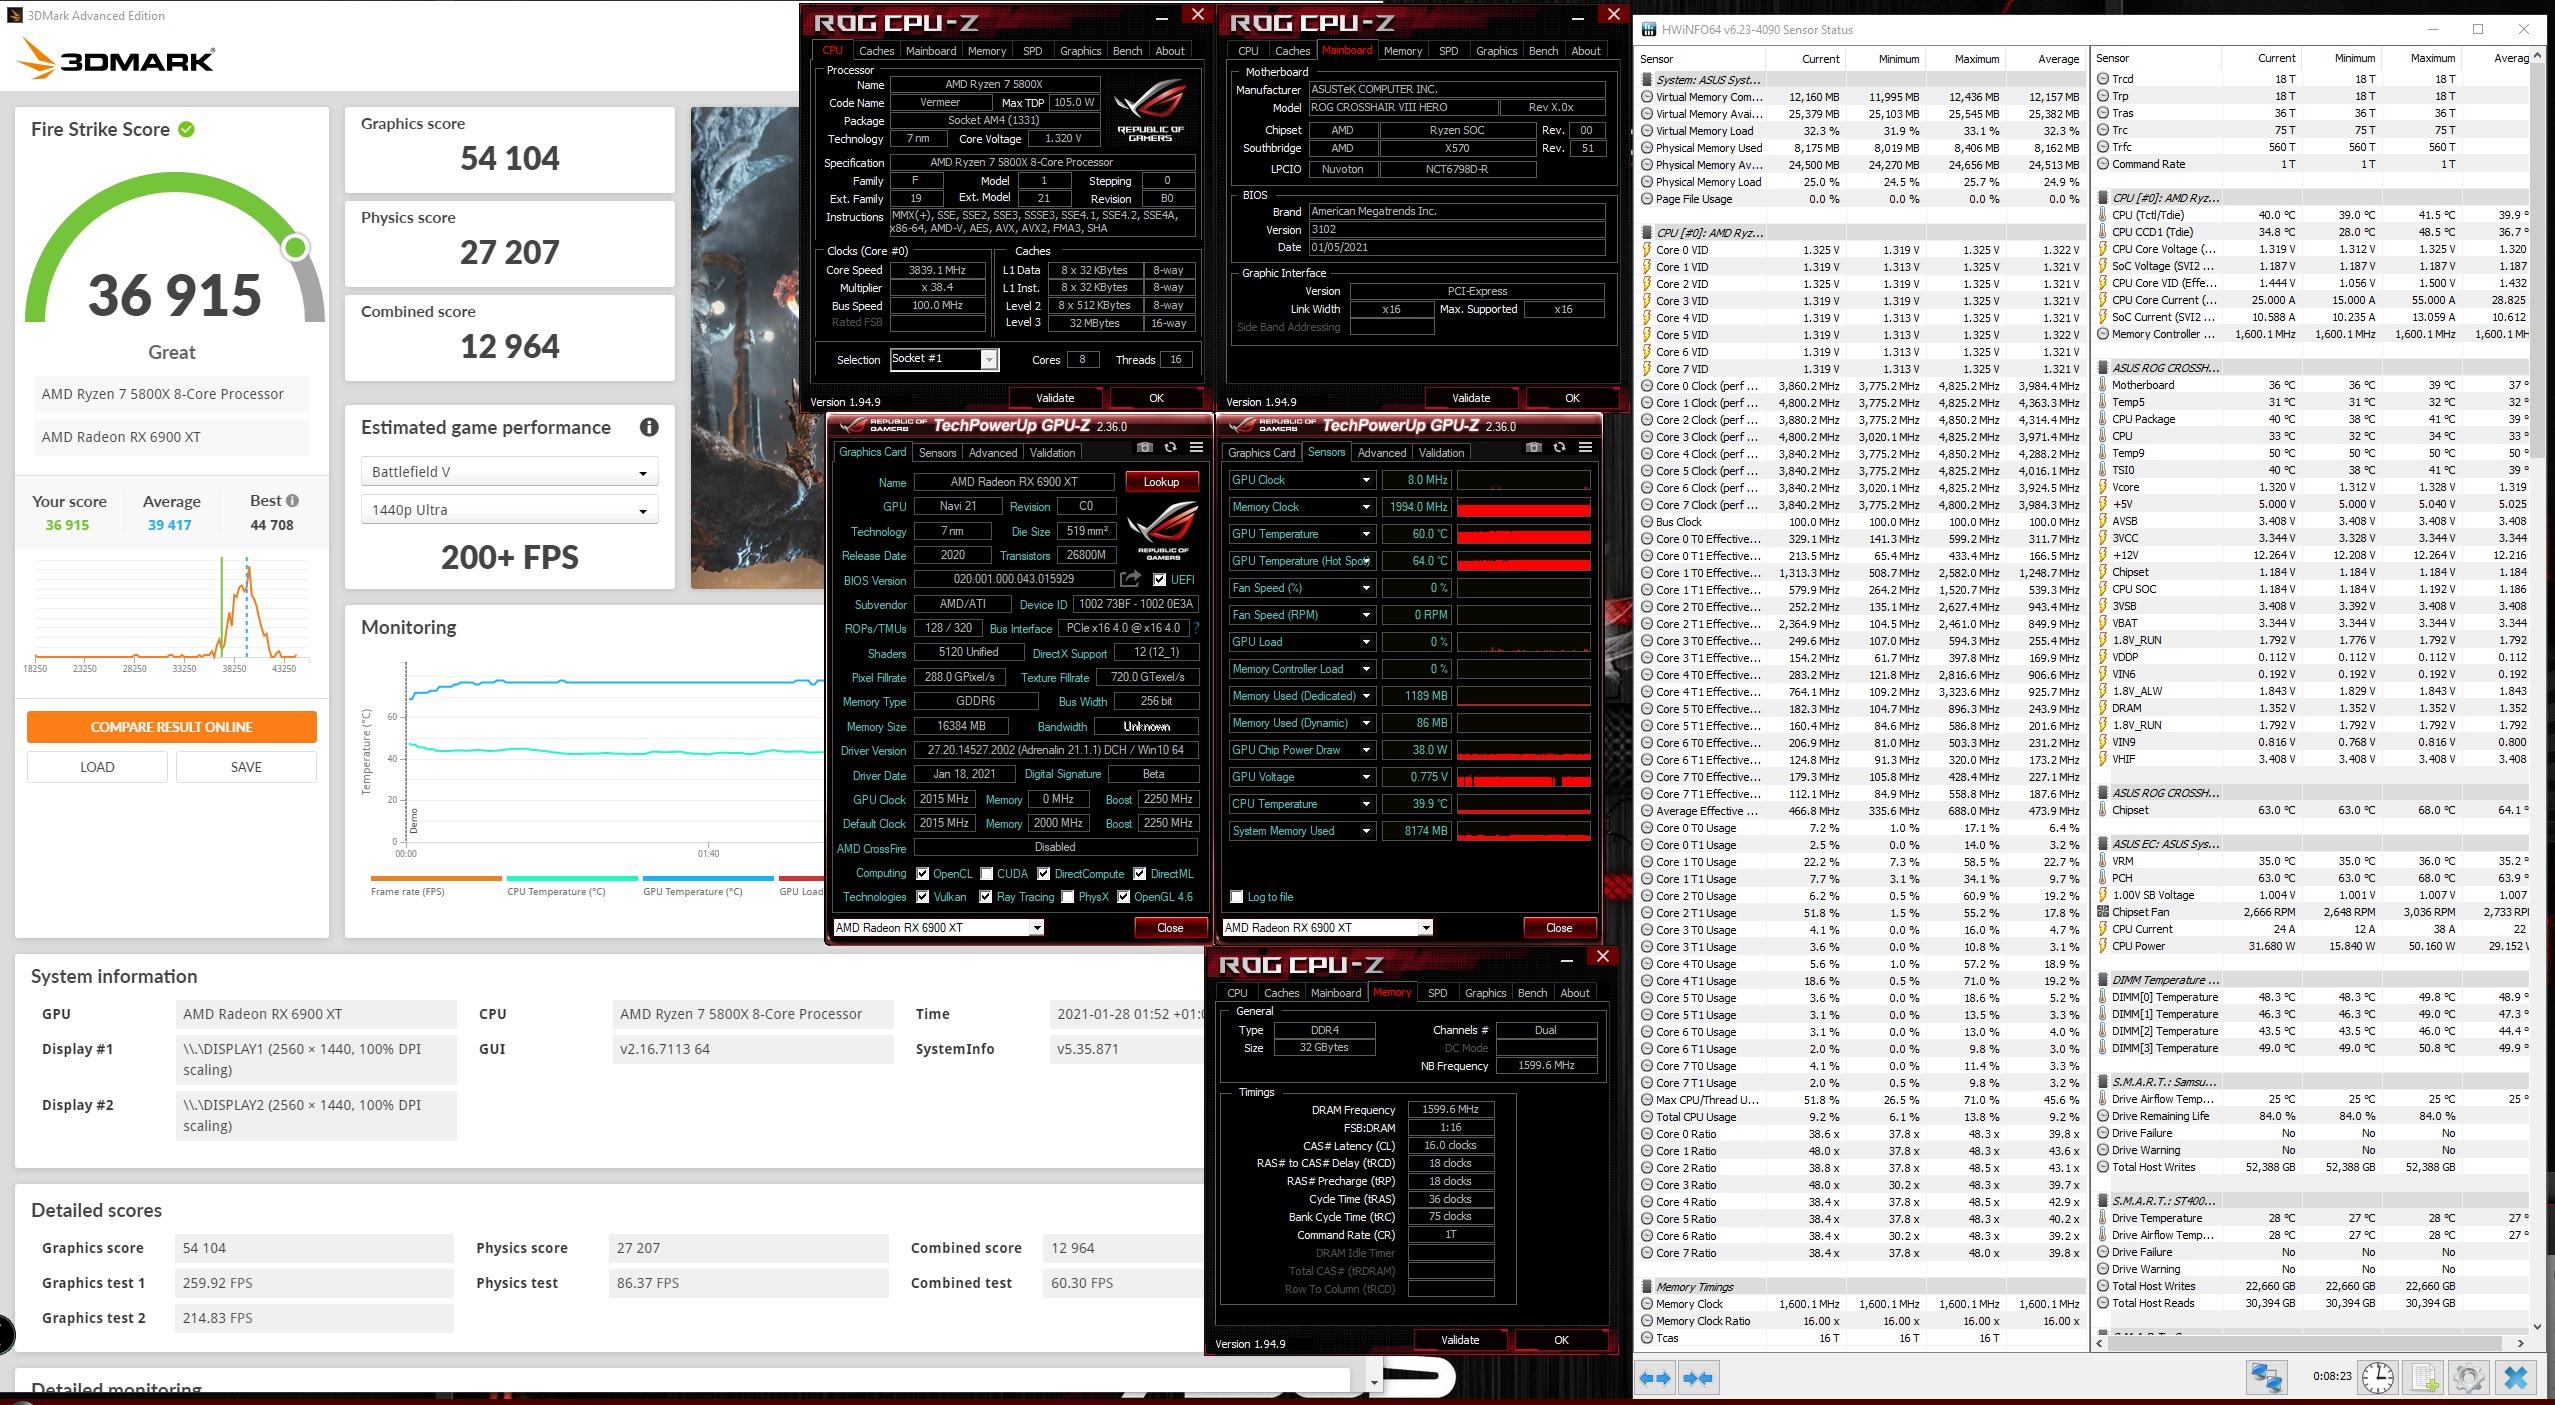Click HWiNFO second double-arrow layout button
The width and height of the screenshot is (2555, 1405).
1698,1378
